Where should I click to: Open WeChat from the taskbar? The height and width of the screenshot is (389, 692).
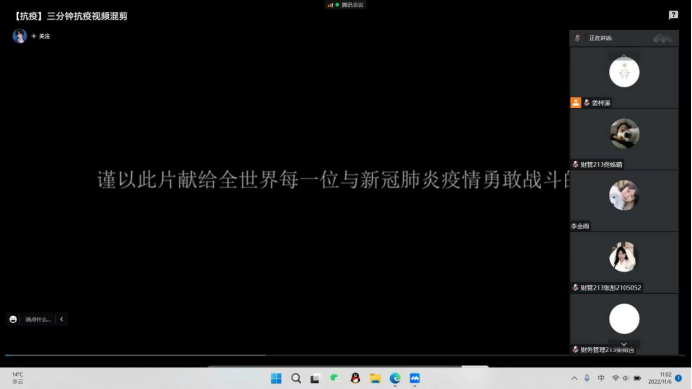click(335, 378)
